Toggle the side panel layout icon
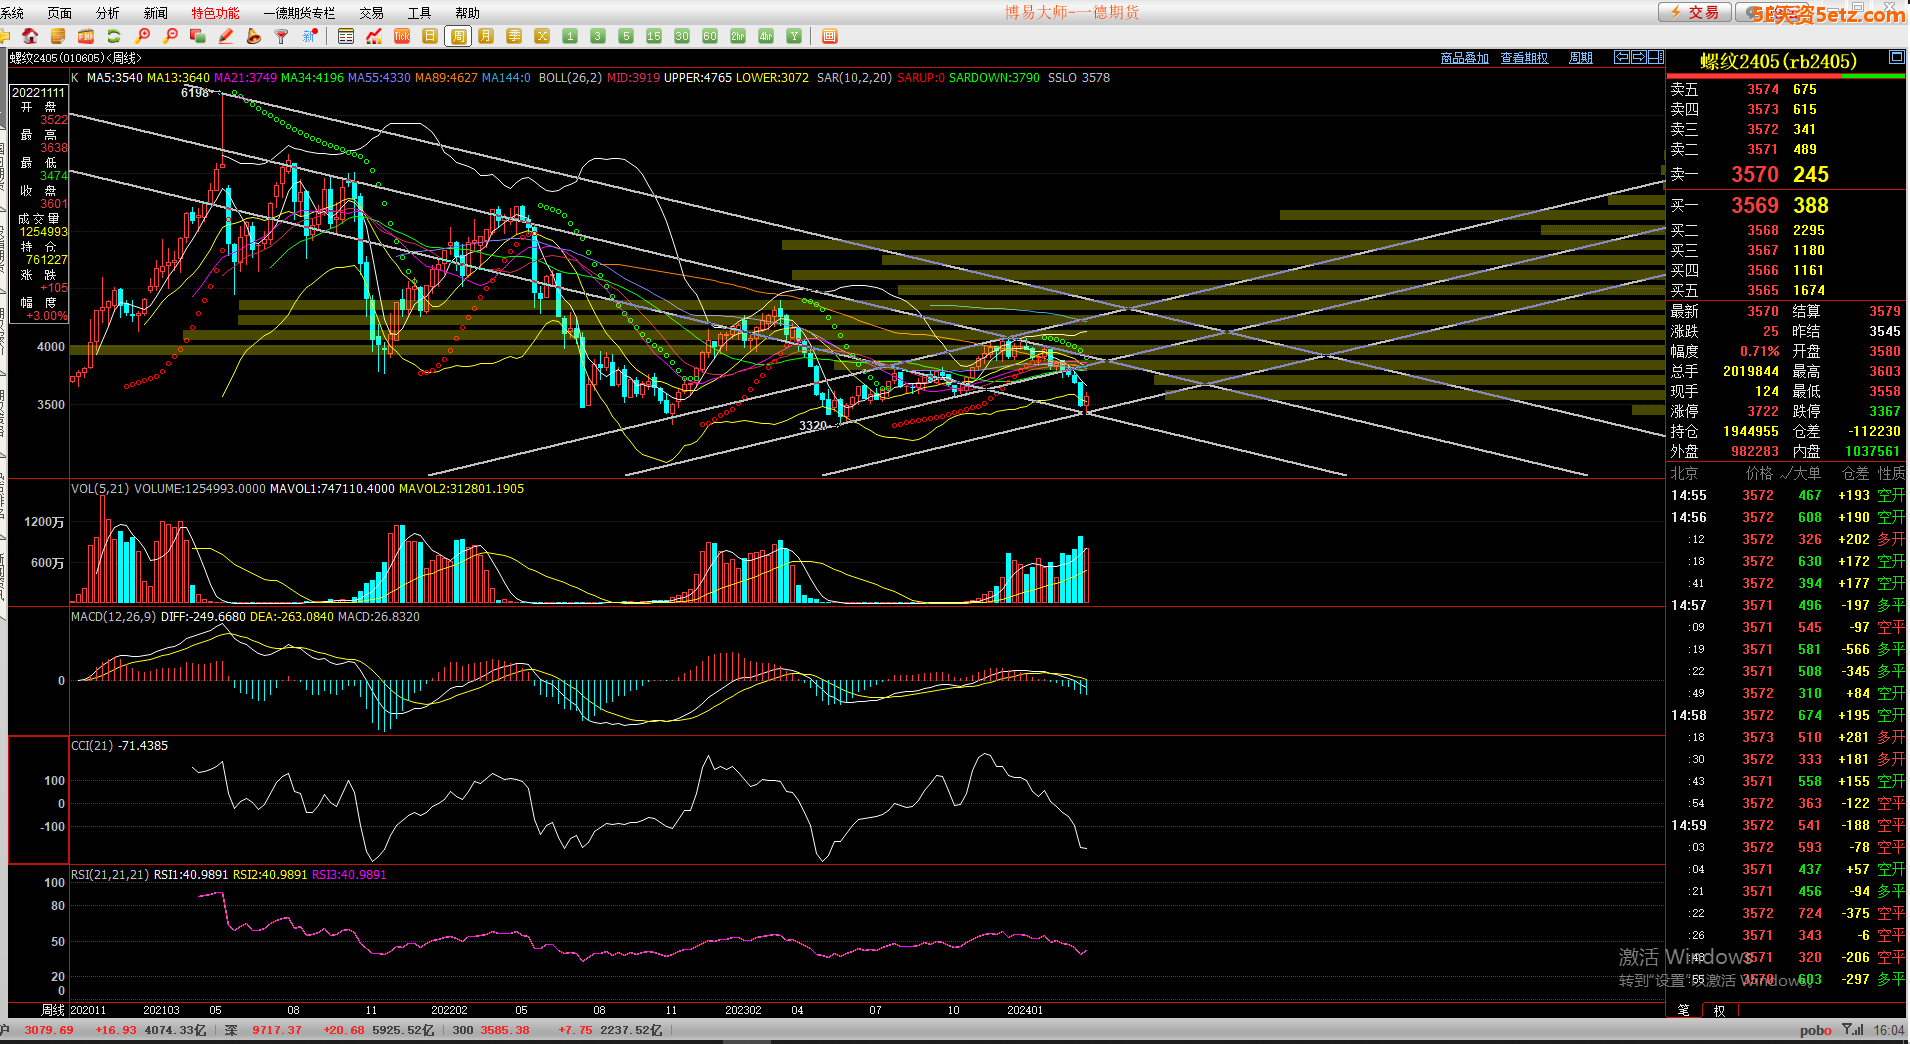 (1656, 57)
